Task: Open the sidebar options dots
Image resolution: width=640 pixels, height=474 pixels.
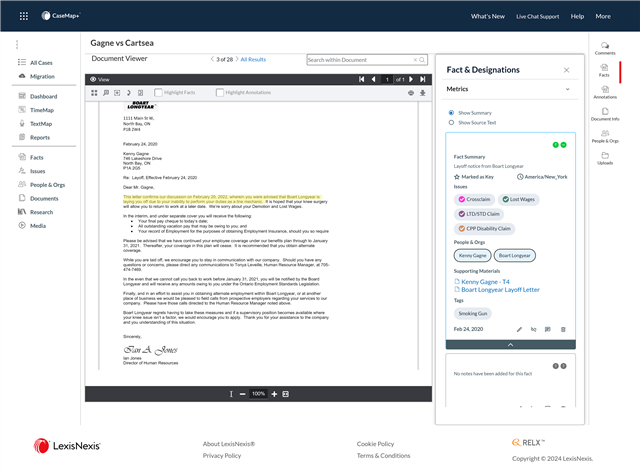Action: pyautogui.click(x=17, y=44)
